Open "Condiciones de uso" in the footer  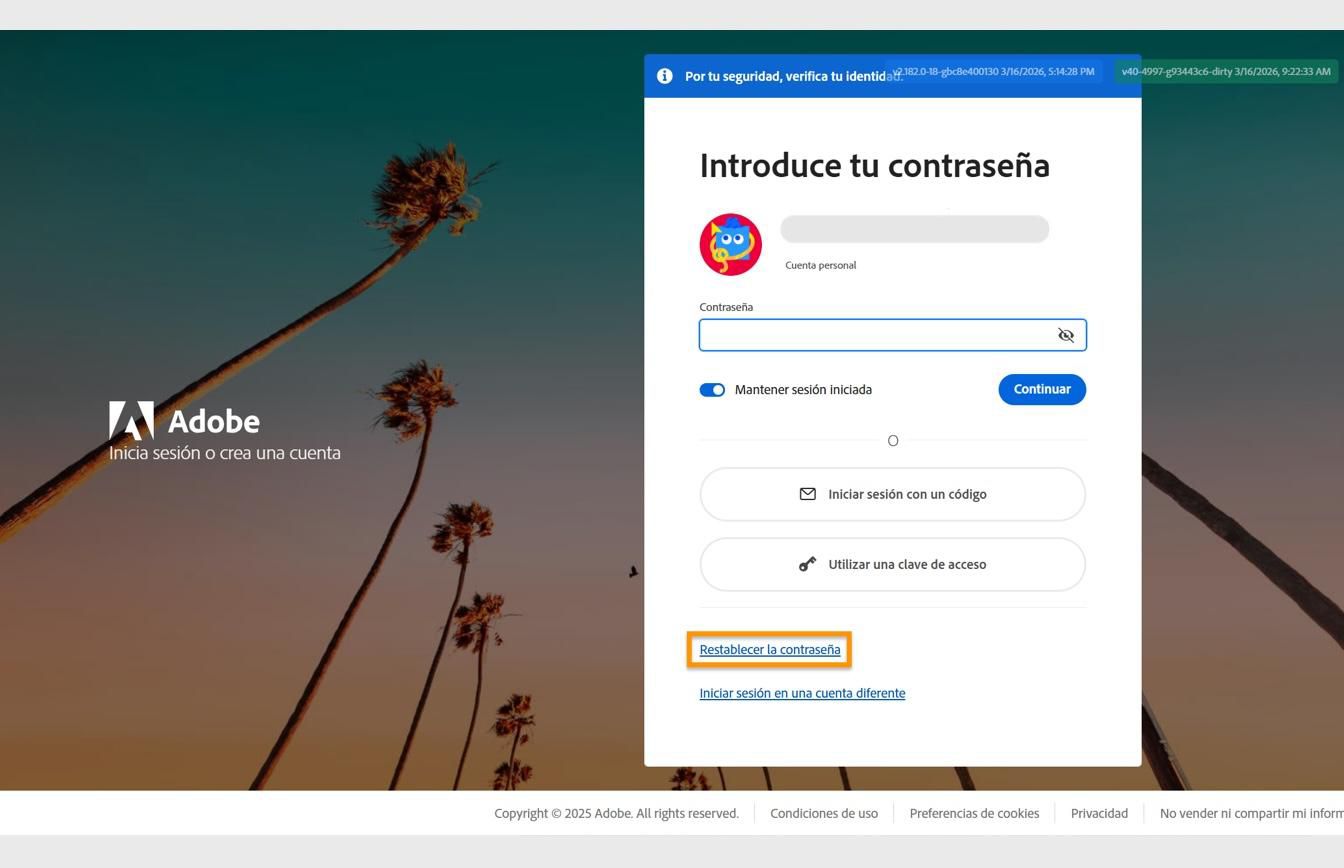[x=823, y=813]
